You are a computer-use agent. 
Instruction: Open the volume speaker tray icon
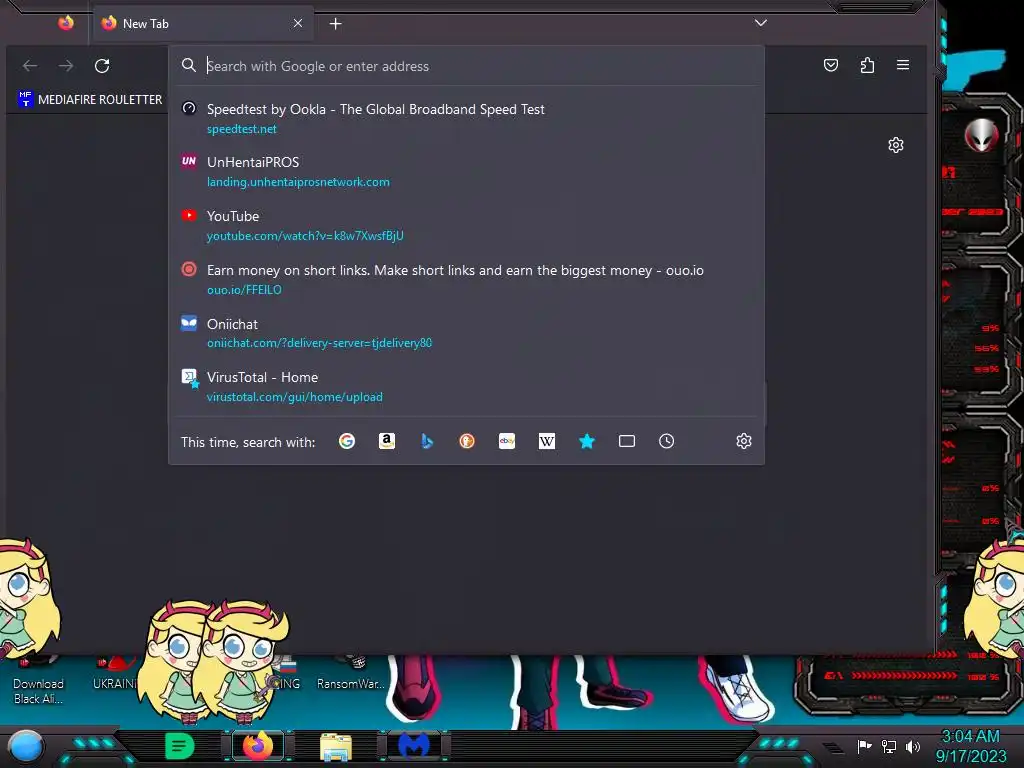[x=913, y=746]
